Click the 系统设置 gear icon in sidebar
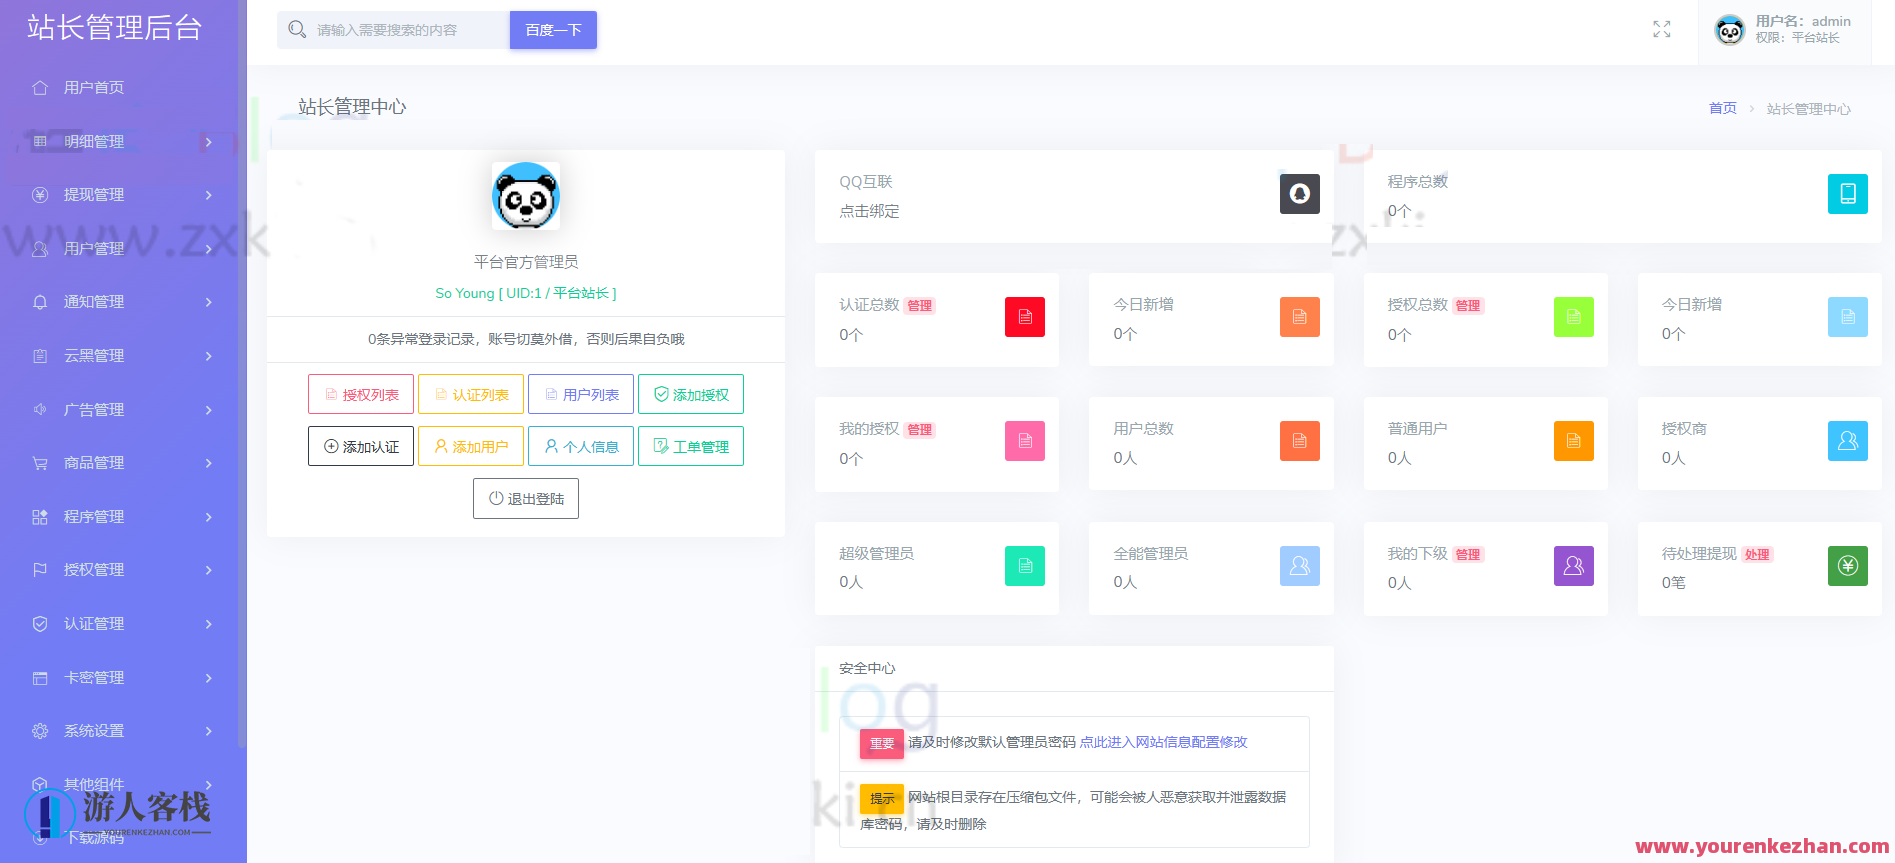Screen dimensions: 1895x863 pyautogui.click(x=40, y=731)
